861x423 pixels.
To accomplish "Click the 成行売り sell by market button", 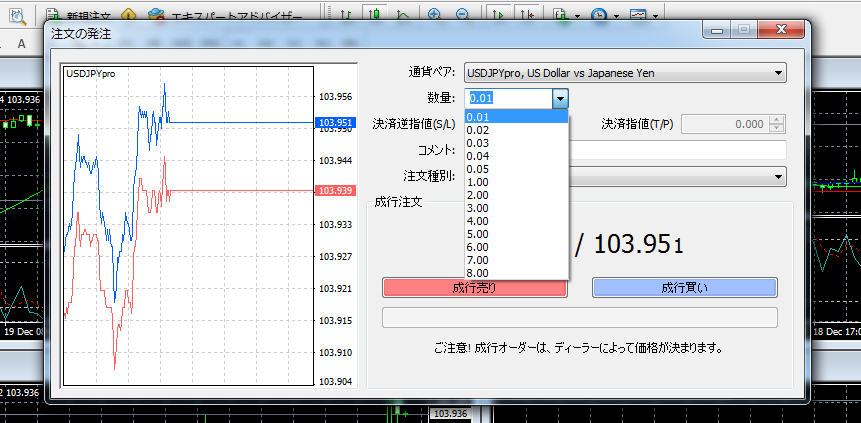I will [x=475, y=288].
